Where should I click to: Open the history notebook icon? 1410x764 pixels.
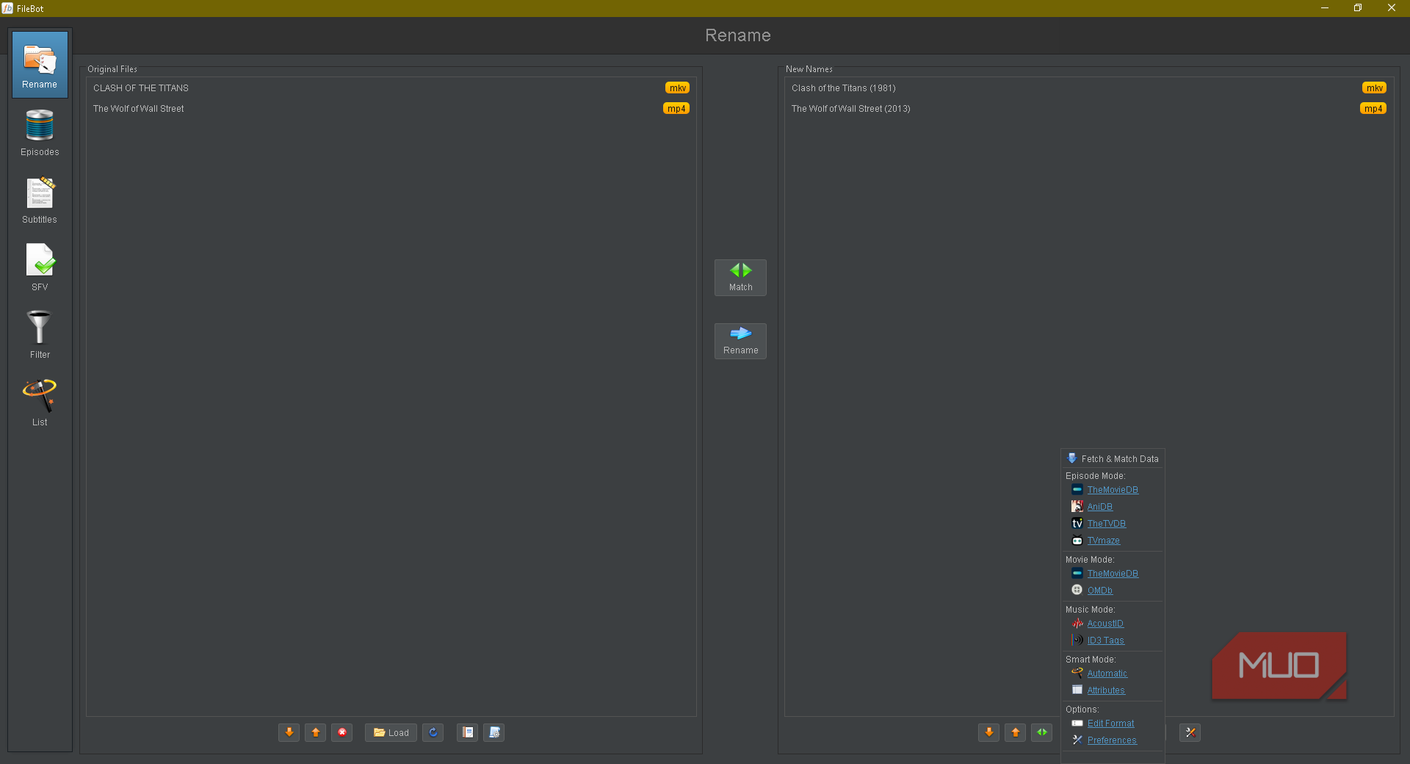tap(467, 733)
